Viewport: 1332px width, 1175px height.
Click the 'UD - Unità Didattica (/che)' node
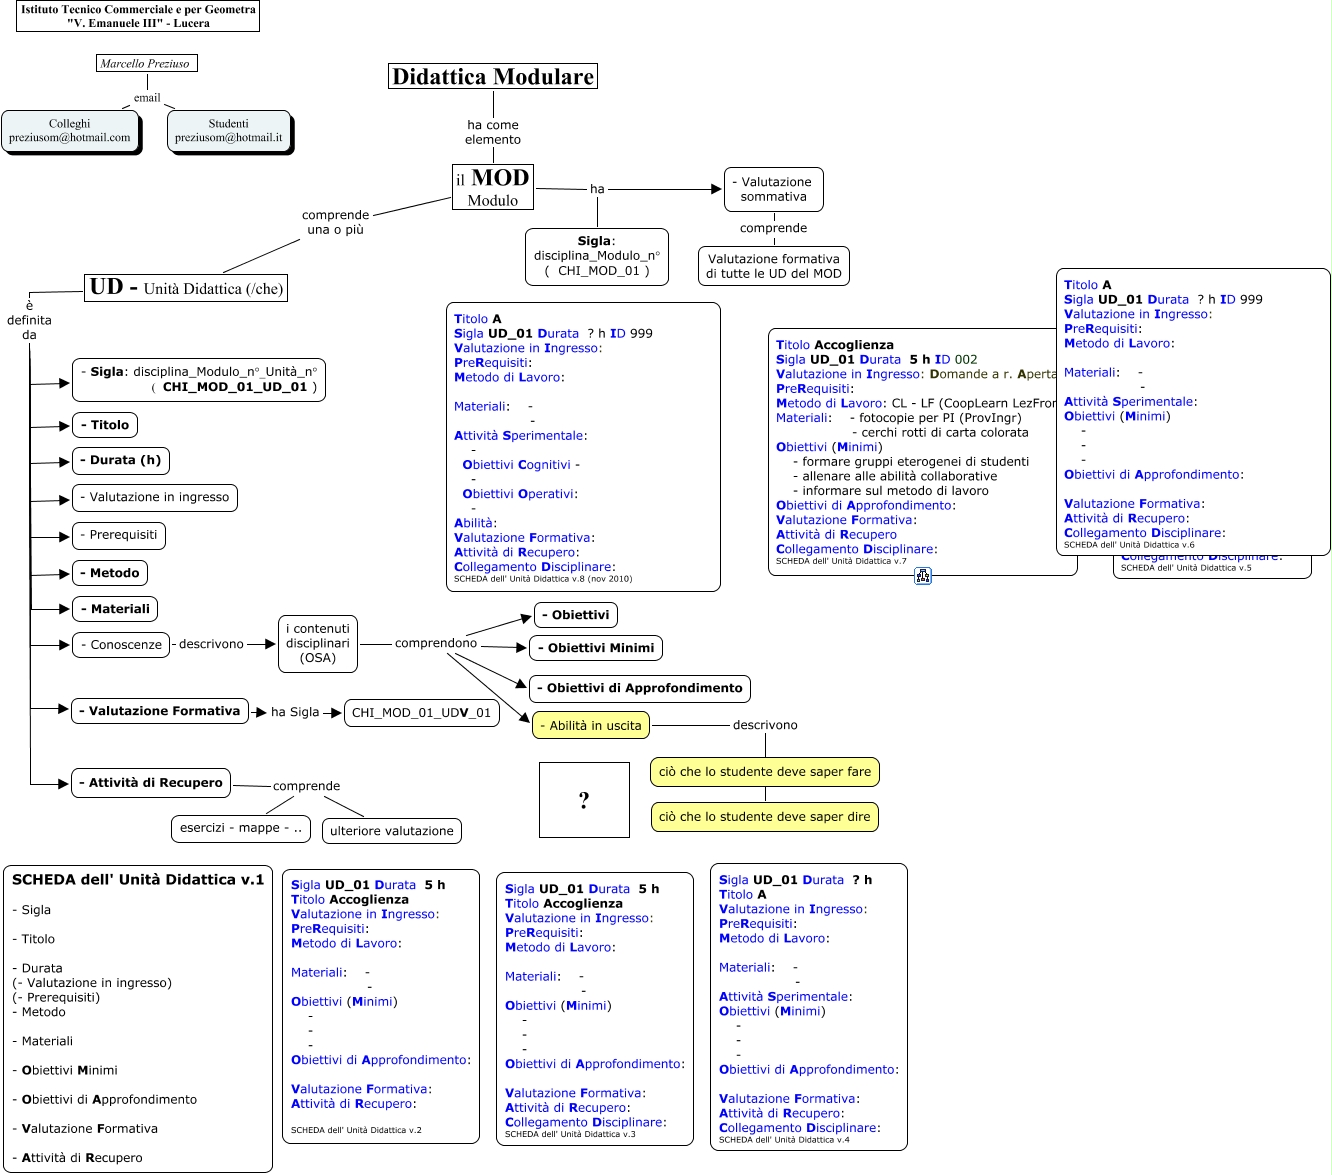coord(186,288)
